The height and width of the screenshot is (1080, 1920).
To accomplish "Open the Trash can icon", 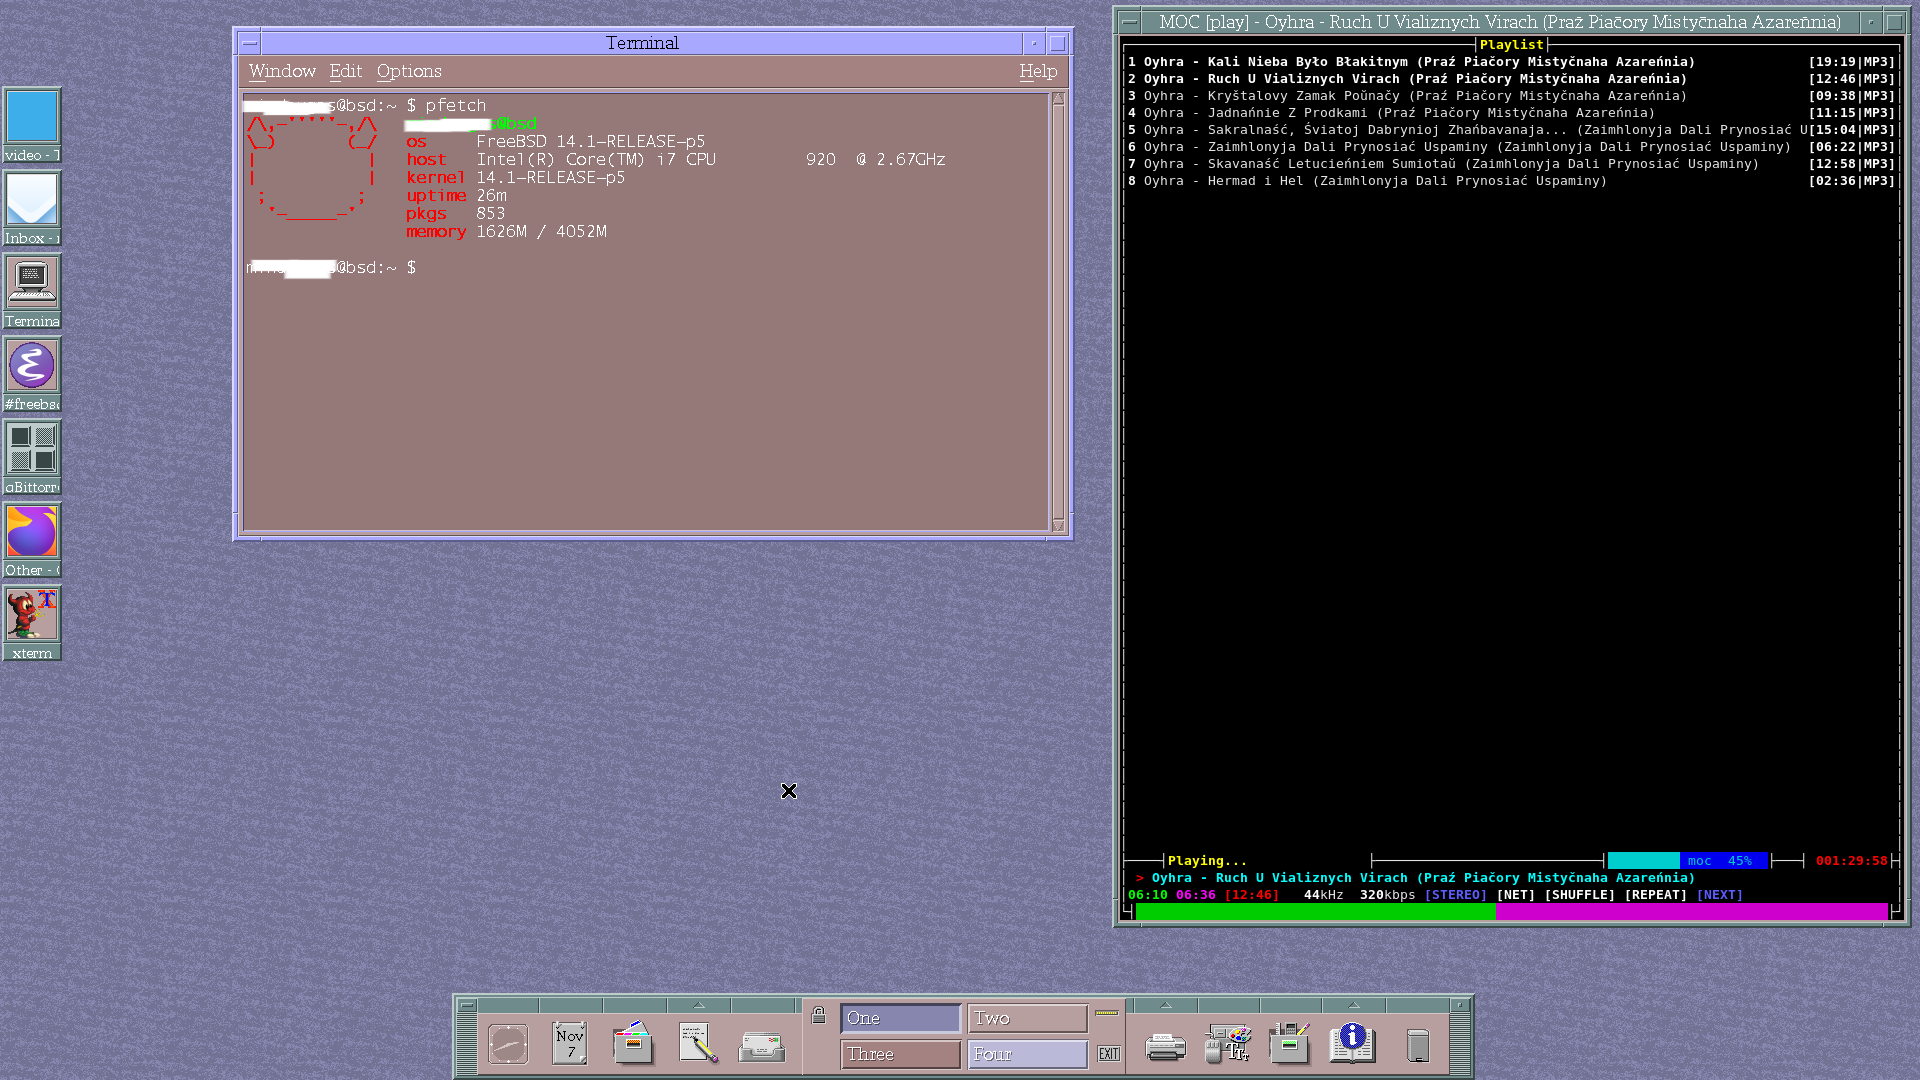I will point(1418,1045).
